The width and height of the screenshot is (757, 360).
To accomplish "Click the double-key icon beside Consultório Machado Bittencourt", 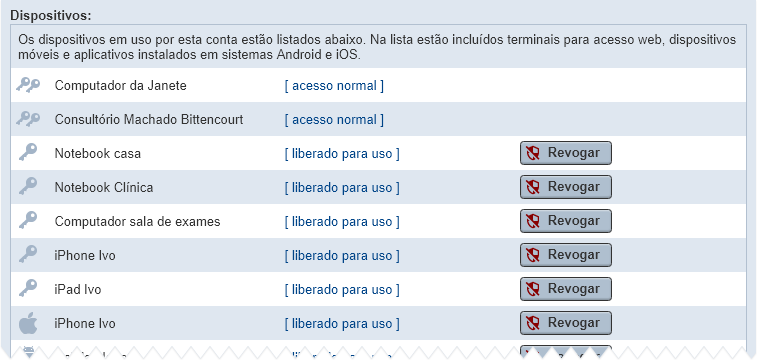I will 28,119.
